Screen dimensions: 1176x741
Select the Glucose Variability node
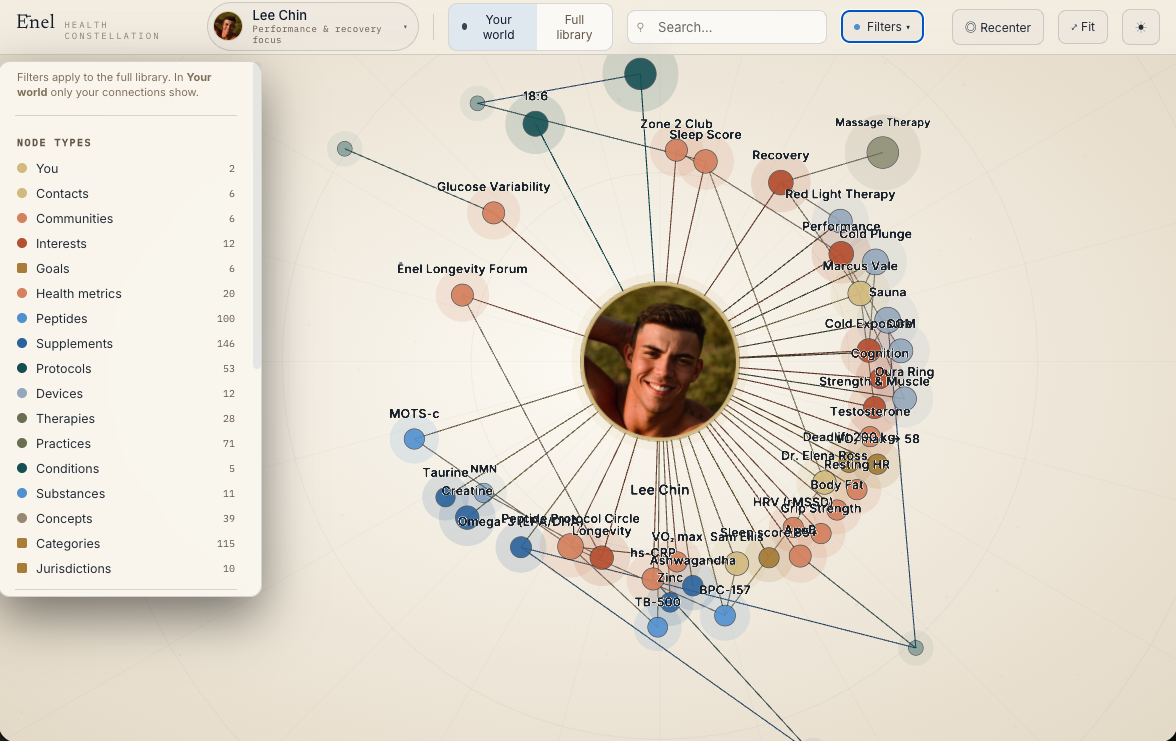pos(494,213)
